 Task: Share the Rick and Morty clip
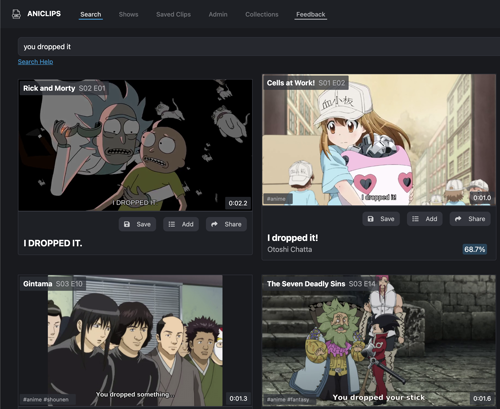226,224
